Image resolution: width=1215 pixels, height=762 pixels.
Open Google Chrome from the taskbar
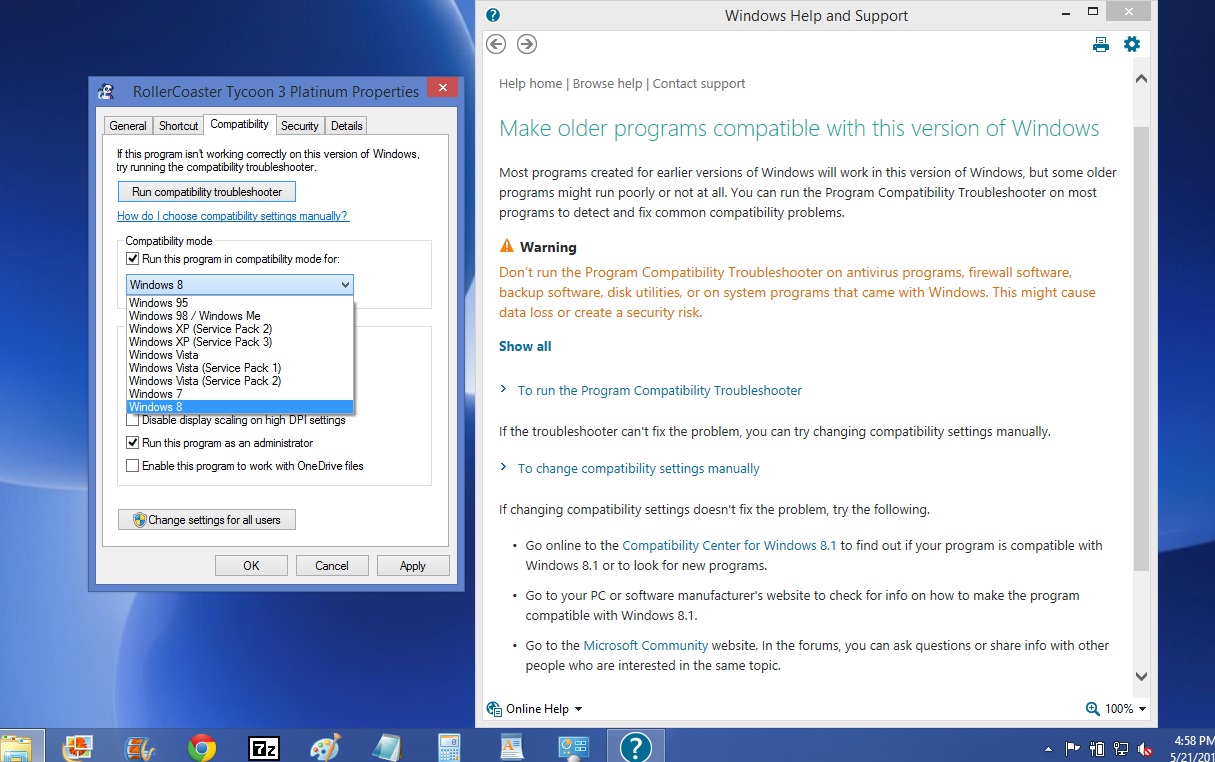202,747
